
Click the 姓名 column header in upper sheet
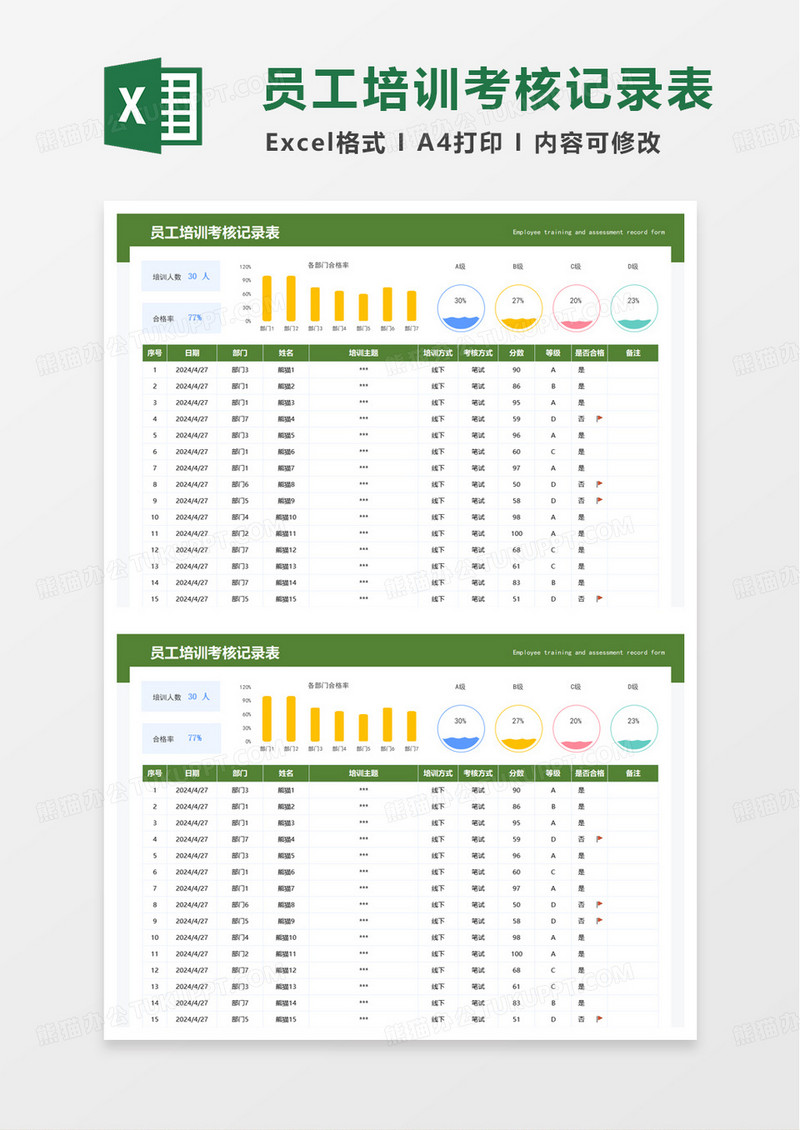pos(286,353)
